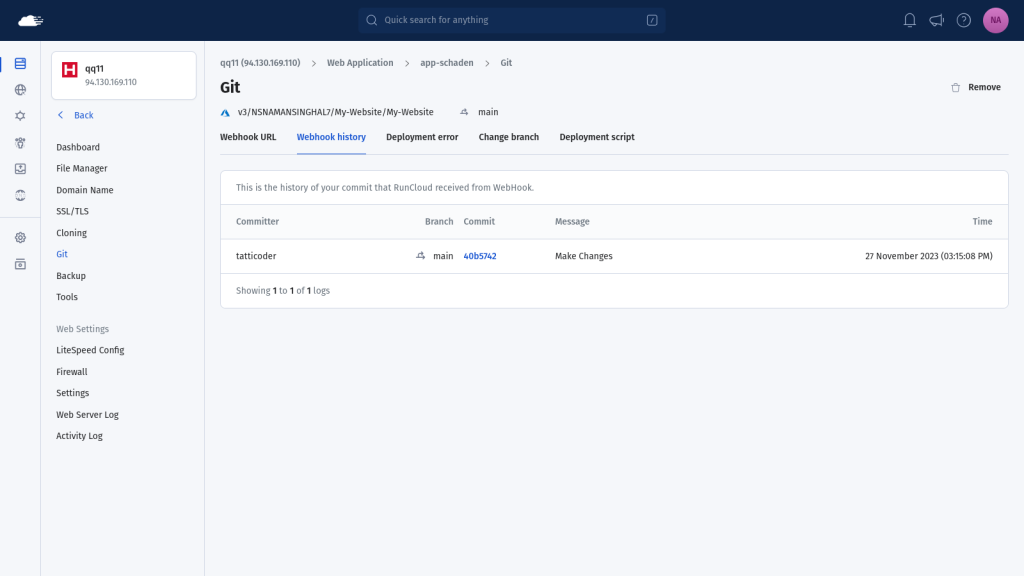
Task: Select the globe icon in left rail
Action: click(x=20, y=89)
